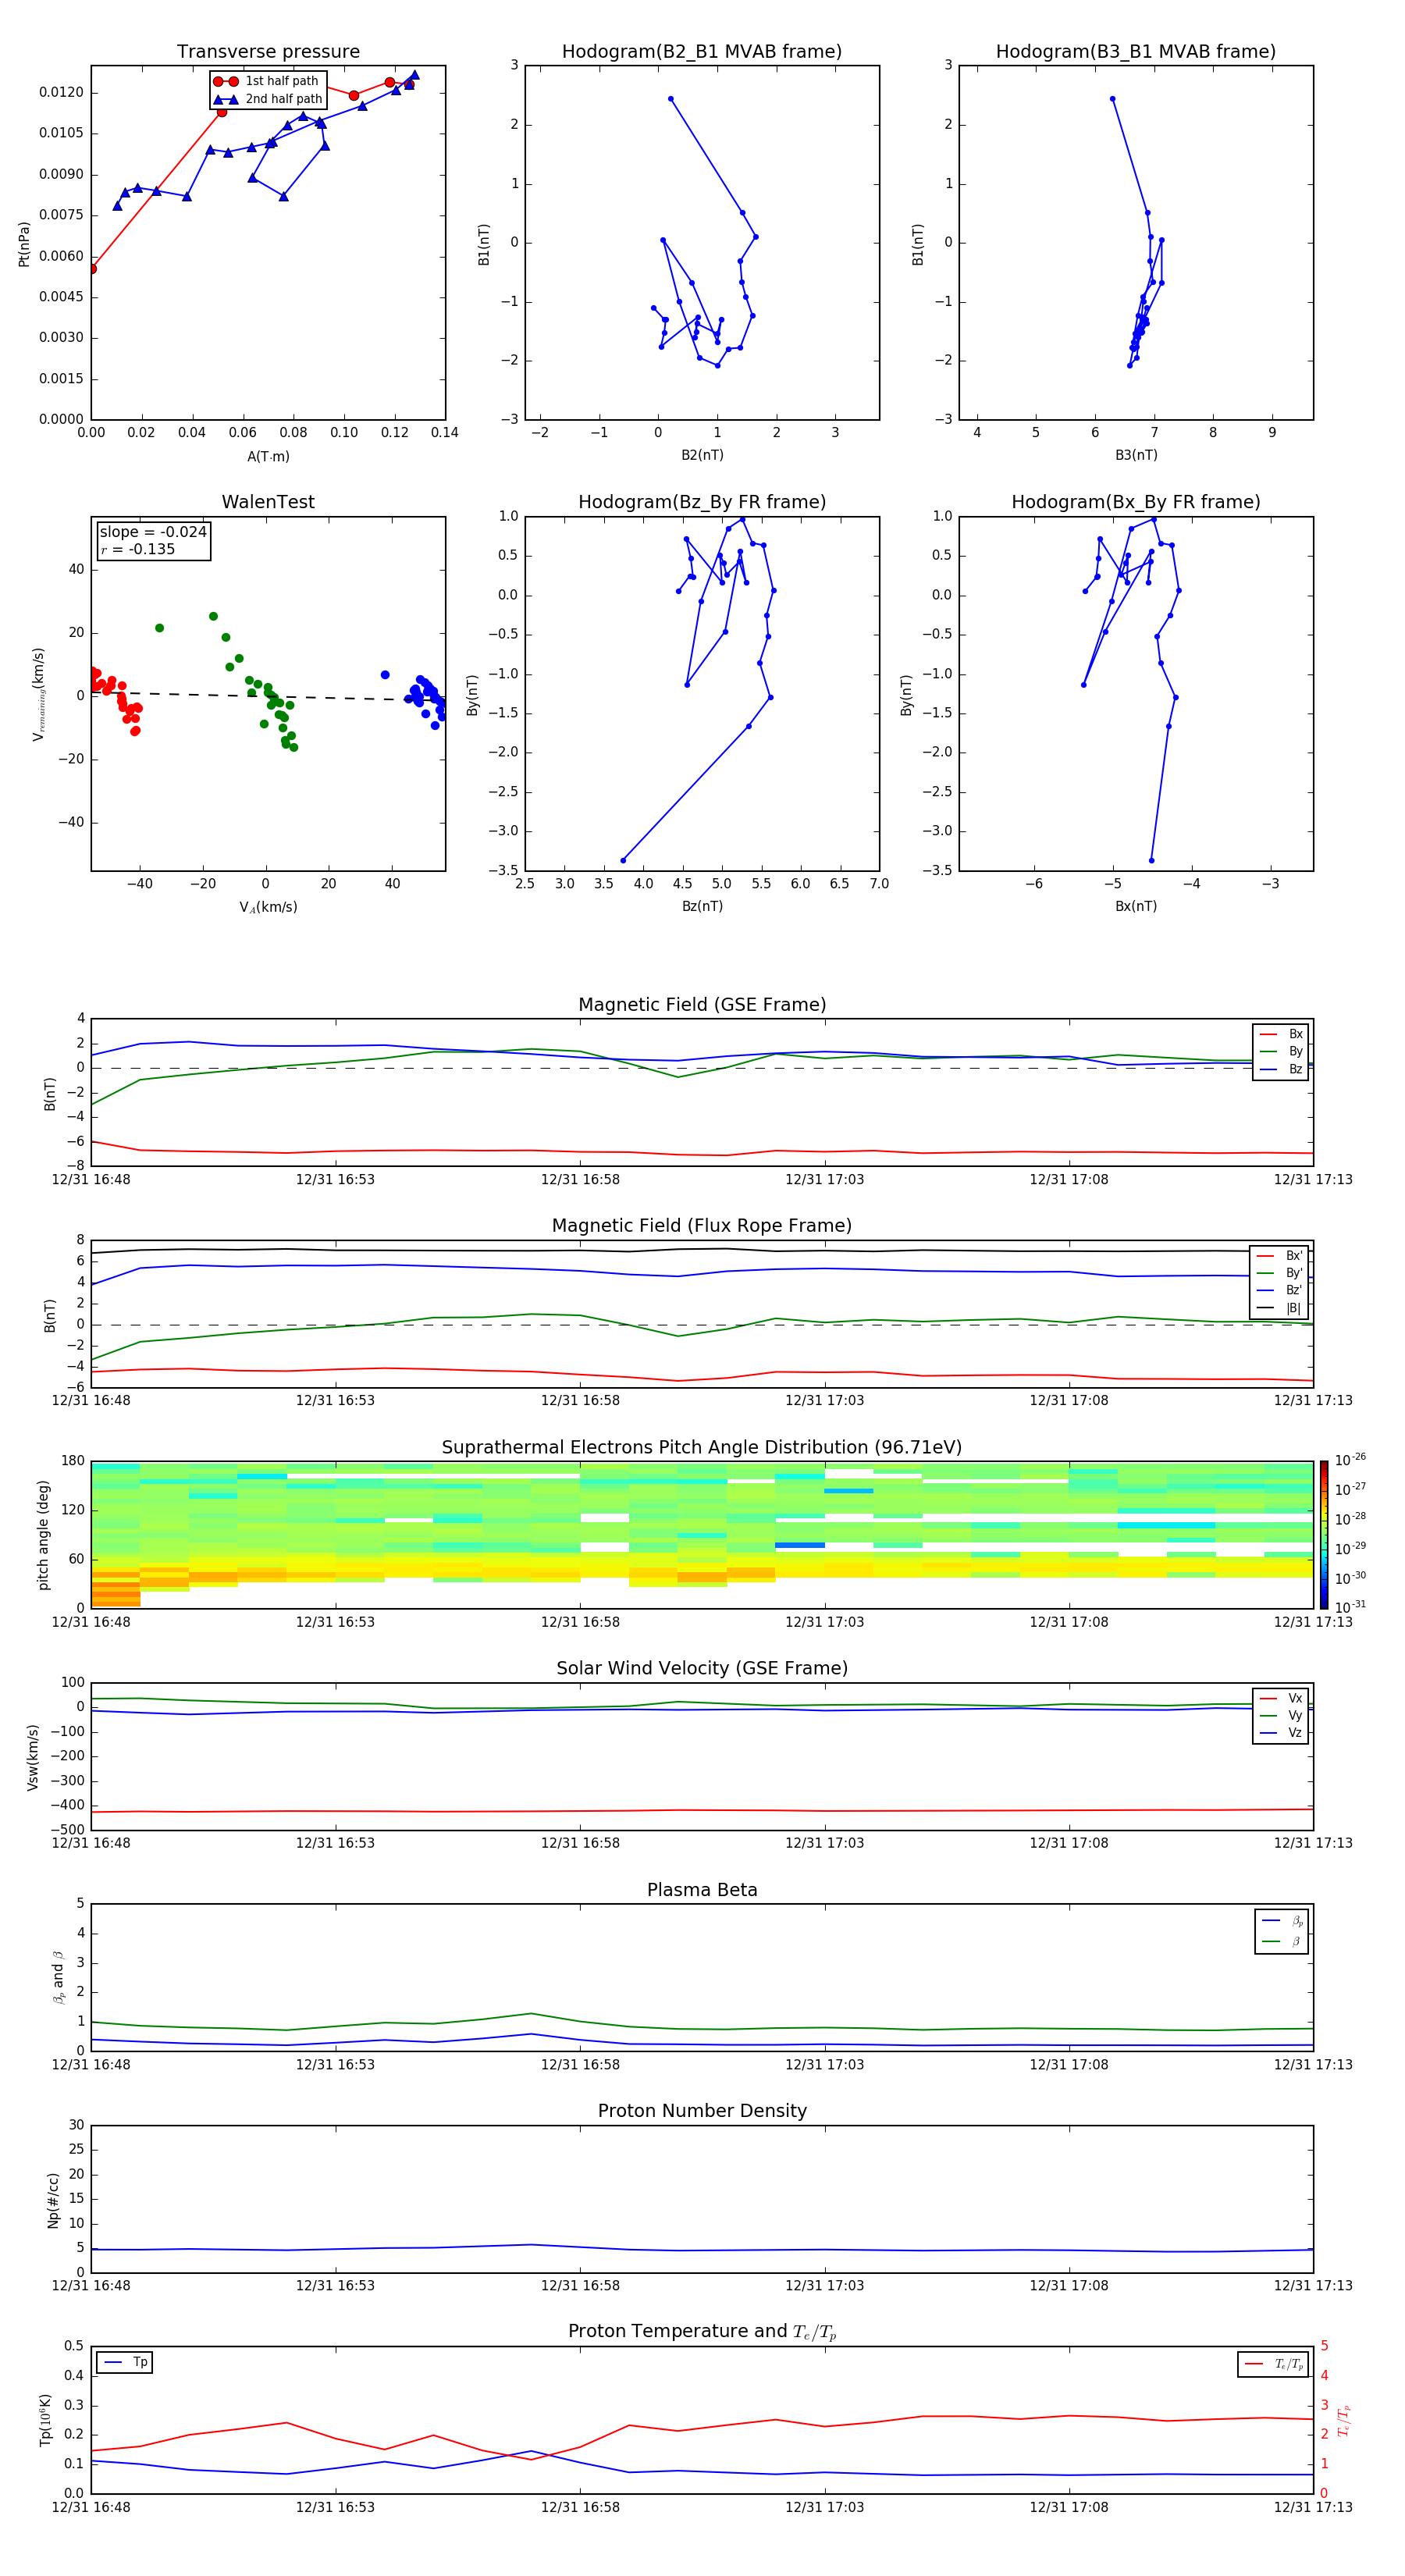The height and width of the screenshot is (2576, 1405).
Task: Select the β entry in Plasma Beta legend
Action: point(1282,1941)
